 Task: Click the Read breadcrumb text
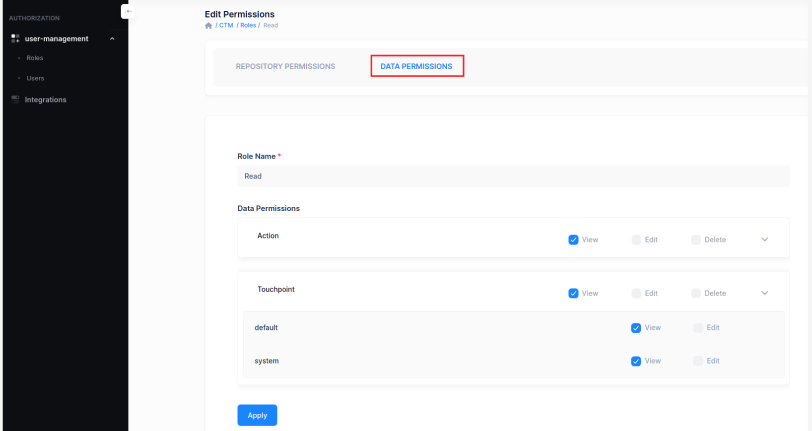[x=271, y=25]
